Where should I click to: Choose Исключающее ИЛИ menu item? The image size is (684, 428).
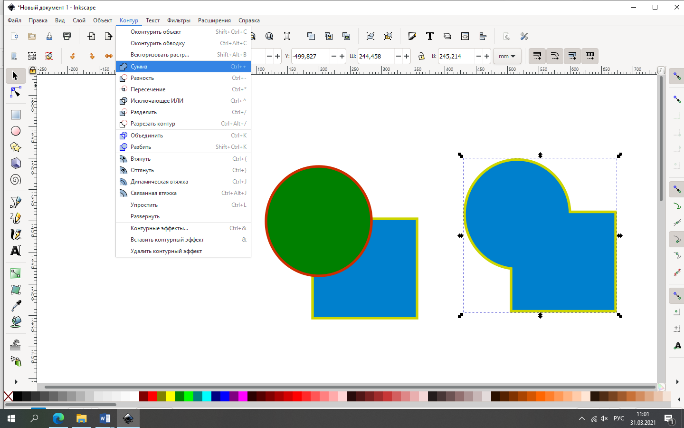[183, 101]
